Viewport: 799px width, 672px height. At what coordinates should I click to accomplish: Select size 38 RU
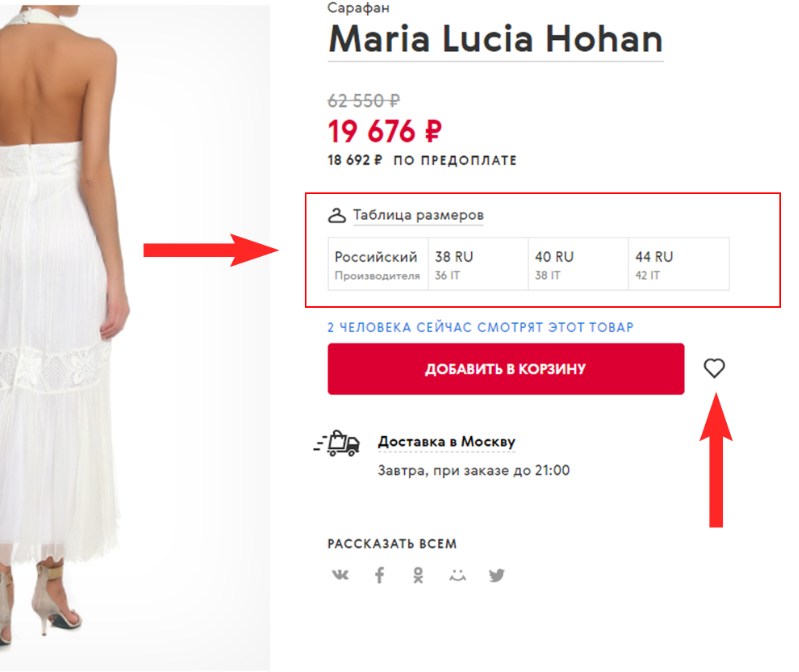tap(477, 264)
